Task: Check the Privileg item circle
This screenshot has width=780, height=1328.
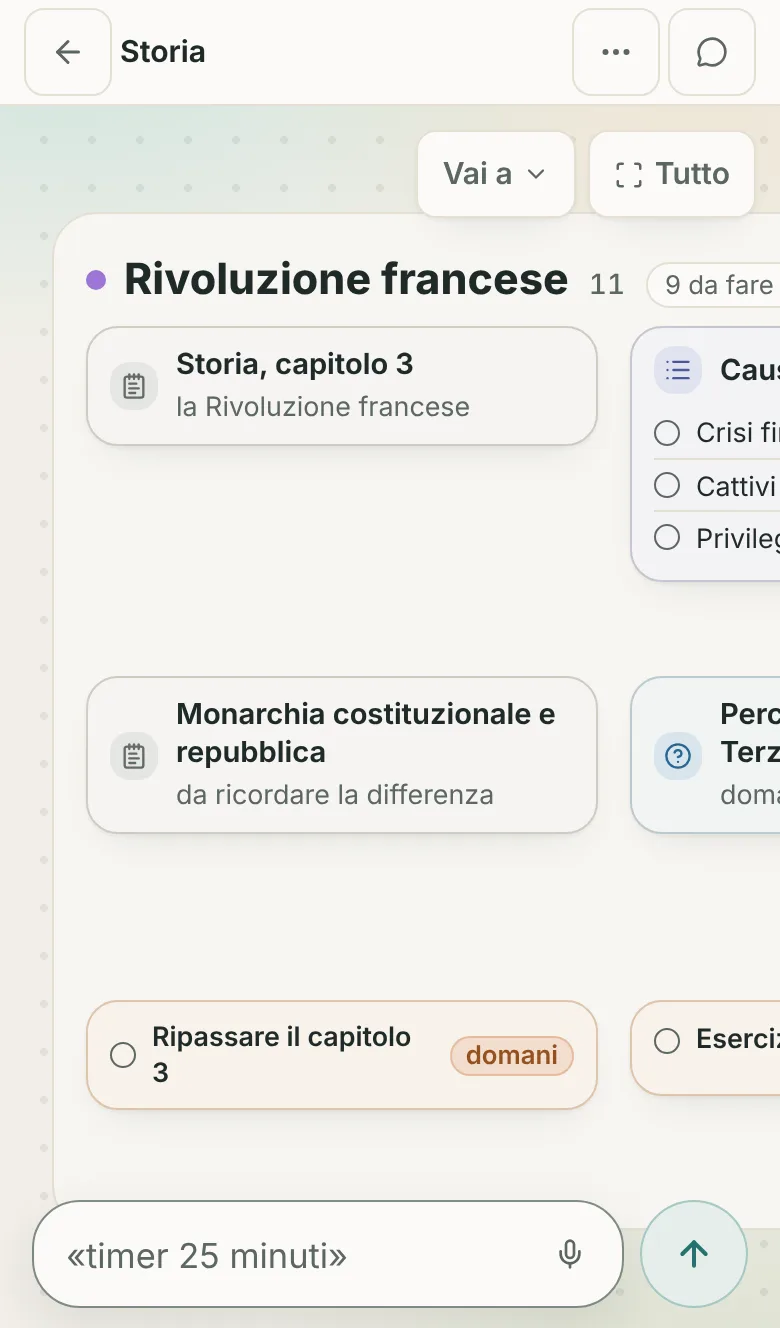Action: point(667,537)
